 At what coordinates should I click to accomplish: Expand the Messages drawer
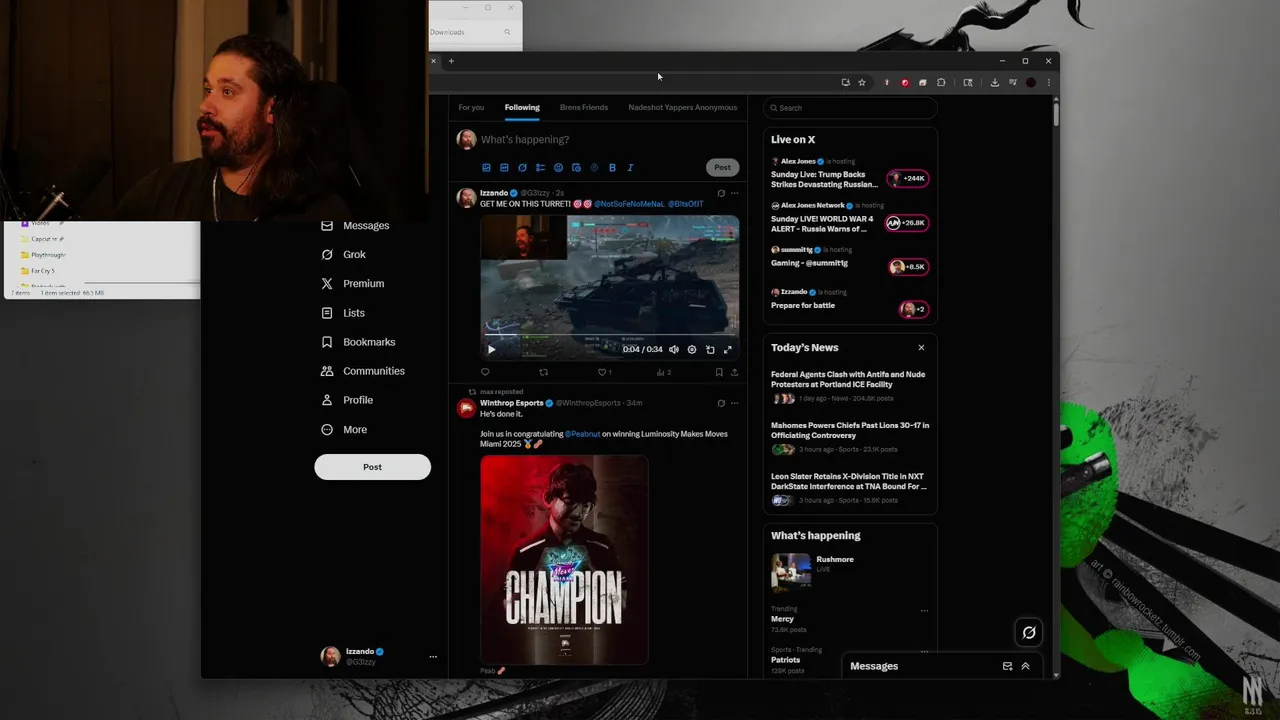coord(1025,666)
